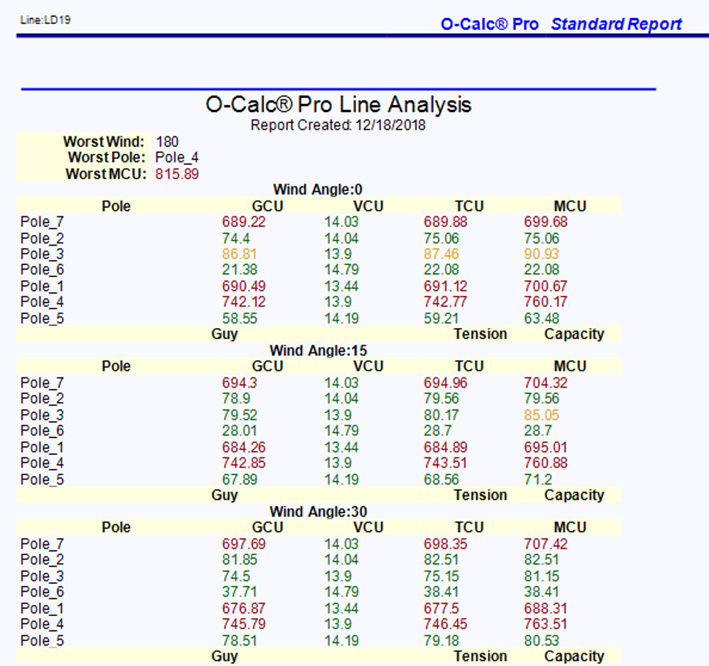Screen dimensions: 709x666
Task: Select the orange GCU value 86.81
Action: (239, 254)
